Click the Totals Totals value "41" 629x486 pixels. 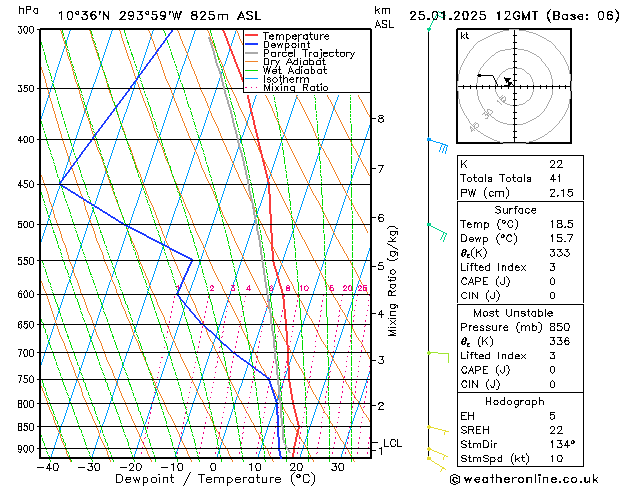coord(556,178)
